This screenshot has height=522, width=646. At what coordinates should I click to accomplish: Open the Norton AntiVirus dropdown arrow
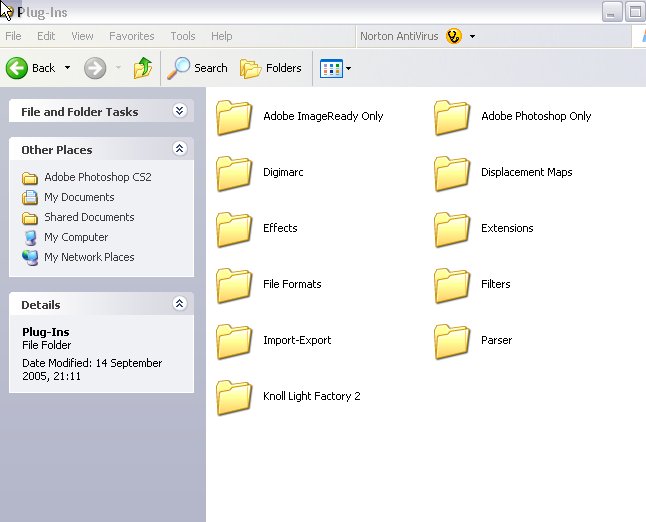[473, 37]
